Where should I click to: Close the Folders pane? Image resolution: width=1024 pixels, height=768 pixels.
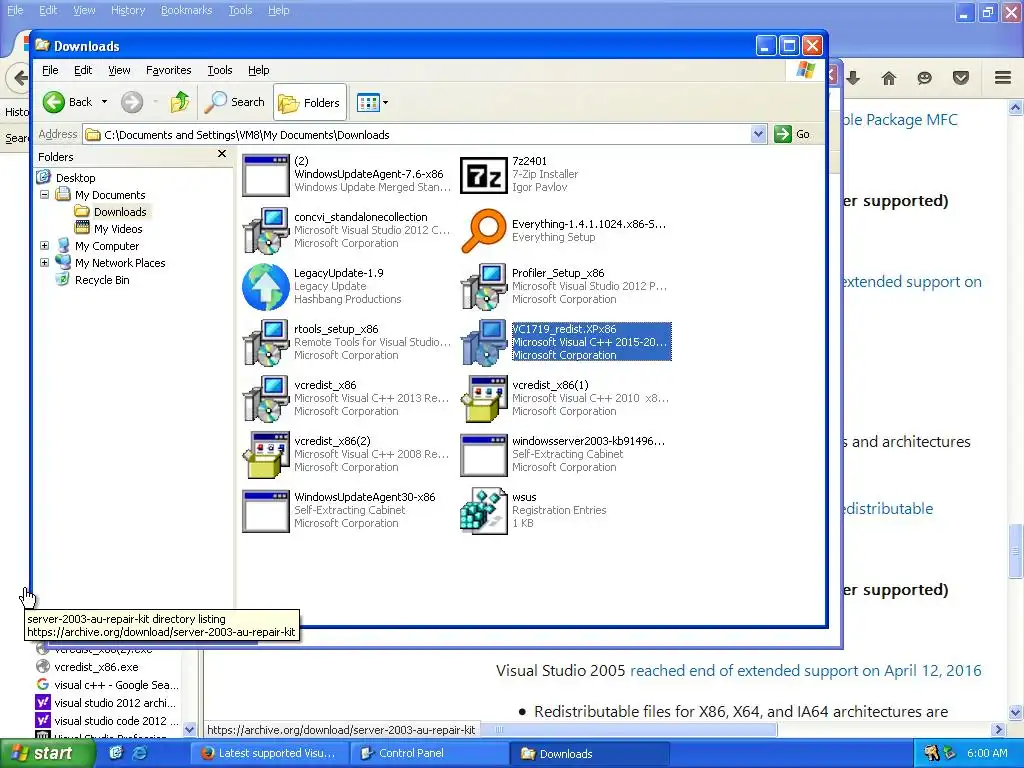(222, 154)
